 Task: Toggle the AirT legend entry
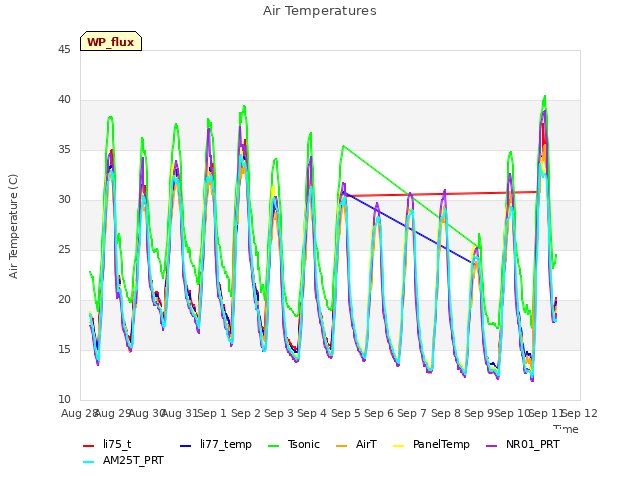[356, 444]
